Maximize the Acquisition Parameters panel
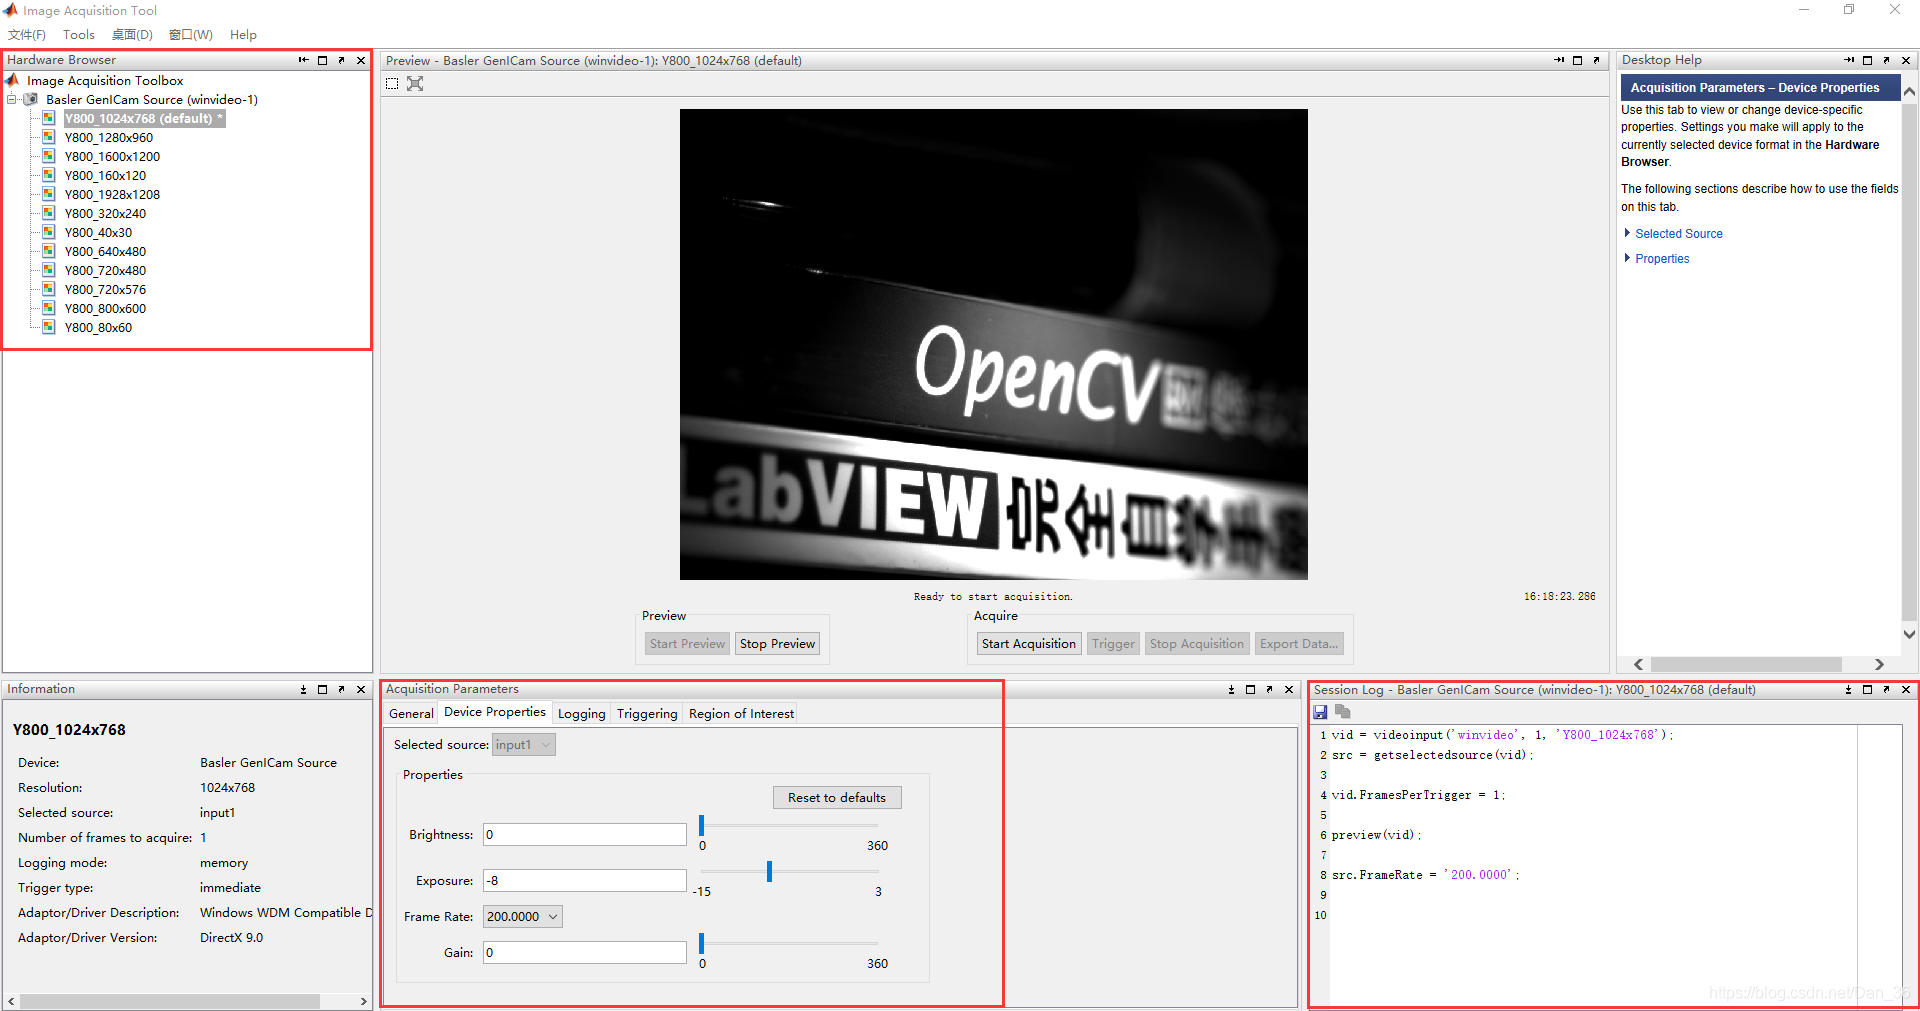The width and height of the screenshot is (1920, 1011). (x=1250, y=689)
